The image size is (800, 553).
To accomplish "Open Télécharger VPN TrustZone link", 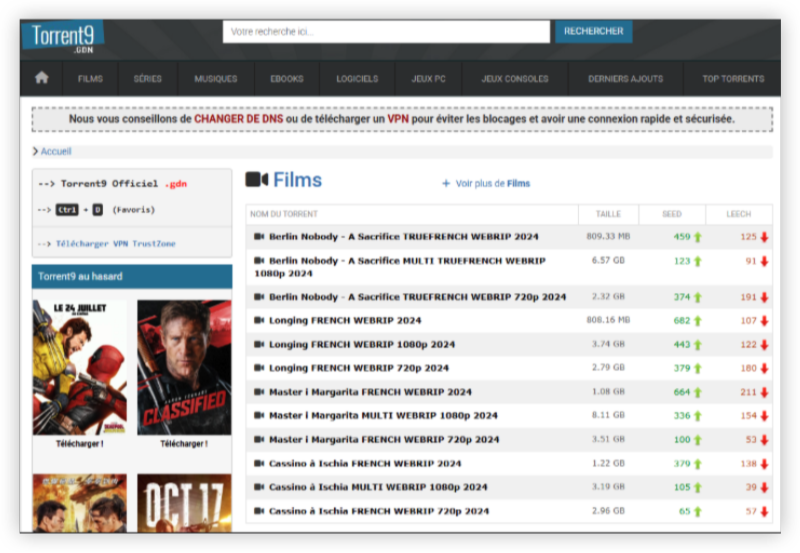I will (116, 244).
